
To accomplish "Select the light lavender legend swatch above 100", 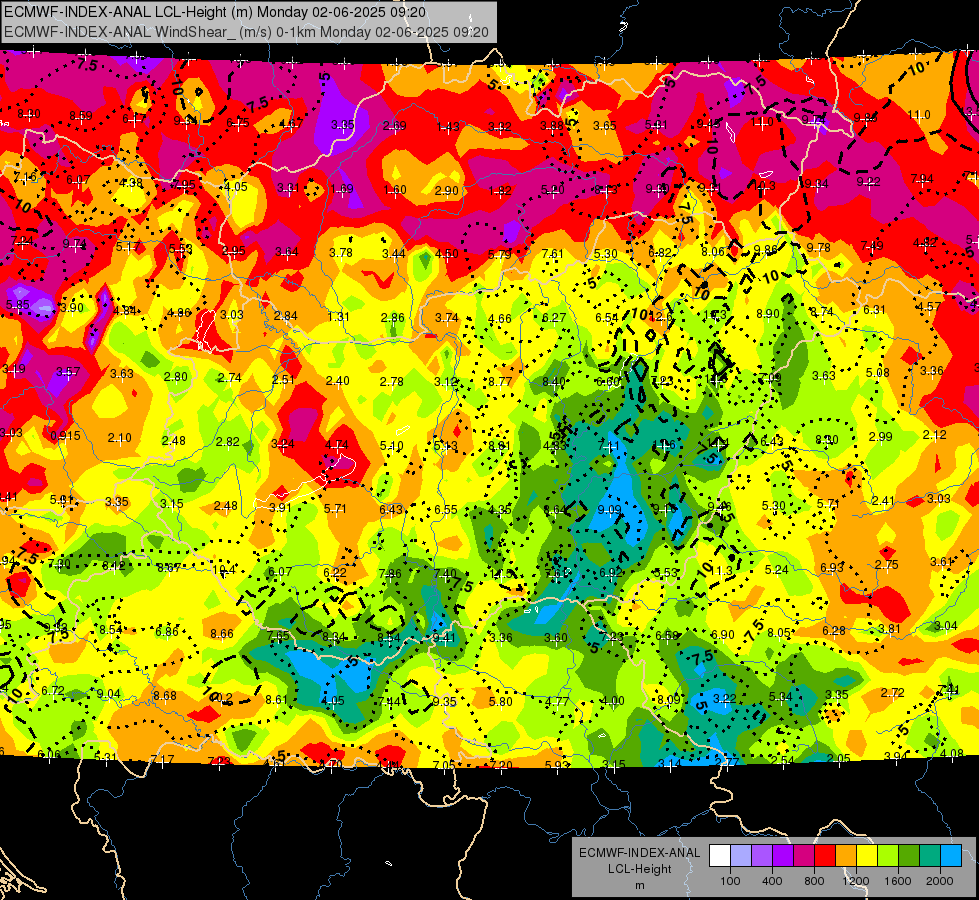I will click(x=741, y=855).
